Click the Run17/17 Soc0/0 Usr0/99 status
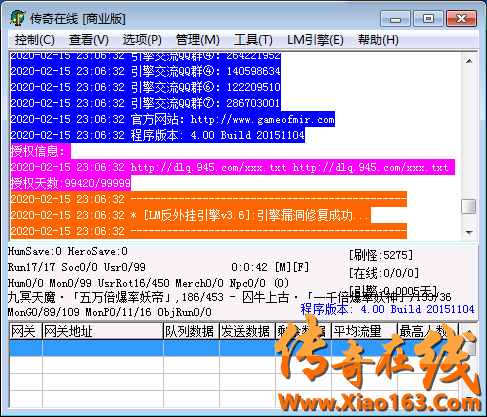487x417 pixels. 77,267
